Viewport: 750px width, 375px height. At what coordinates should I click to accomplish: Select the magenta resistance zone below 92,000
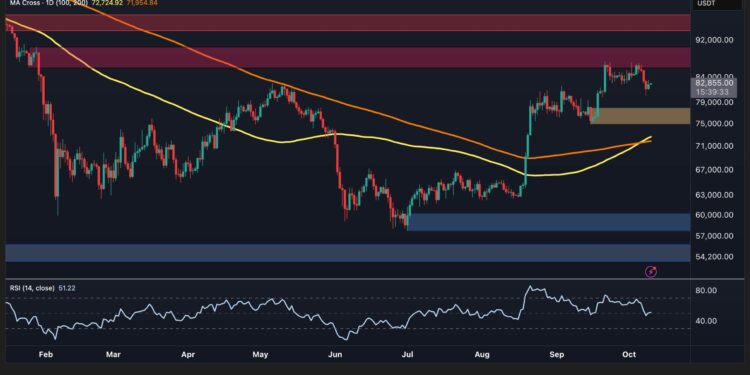pos(364,57)
